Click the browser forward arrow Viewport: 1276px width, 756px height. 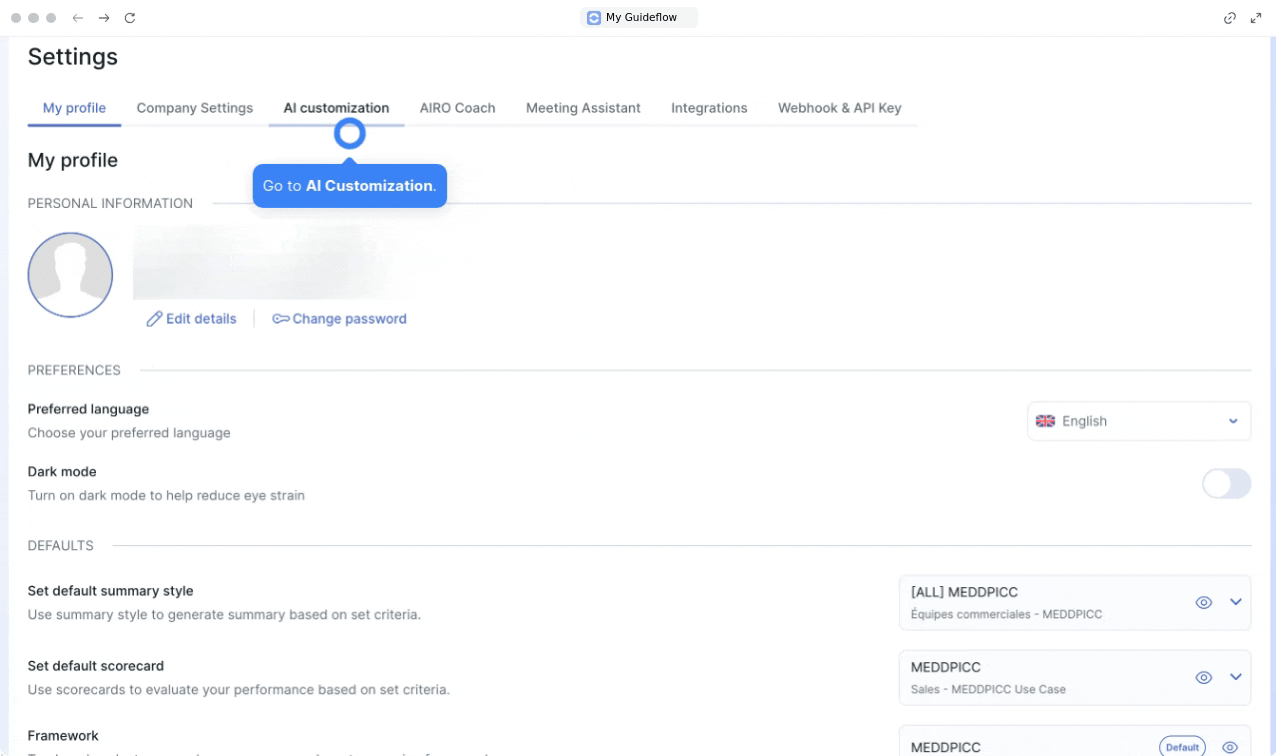104,18
